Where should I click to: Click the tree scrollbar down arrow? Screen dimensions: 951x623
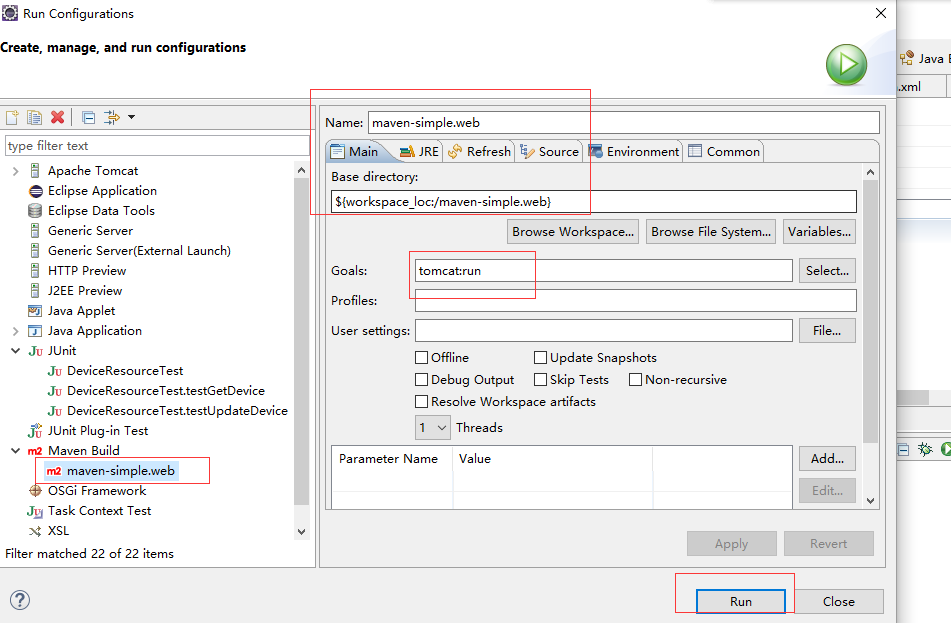301,531
